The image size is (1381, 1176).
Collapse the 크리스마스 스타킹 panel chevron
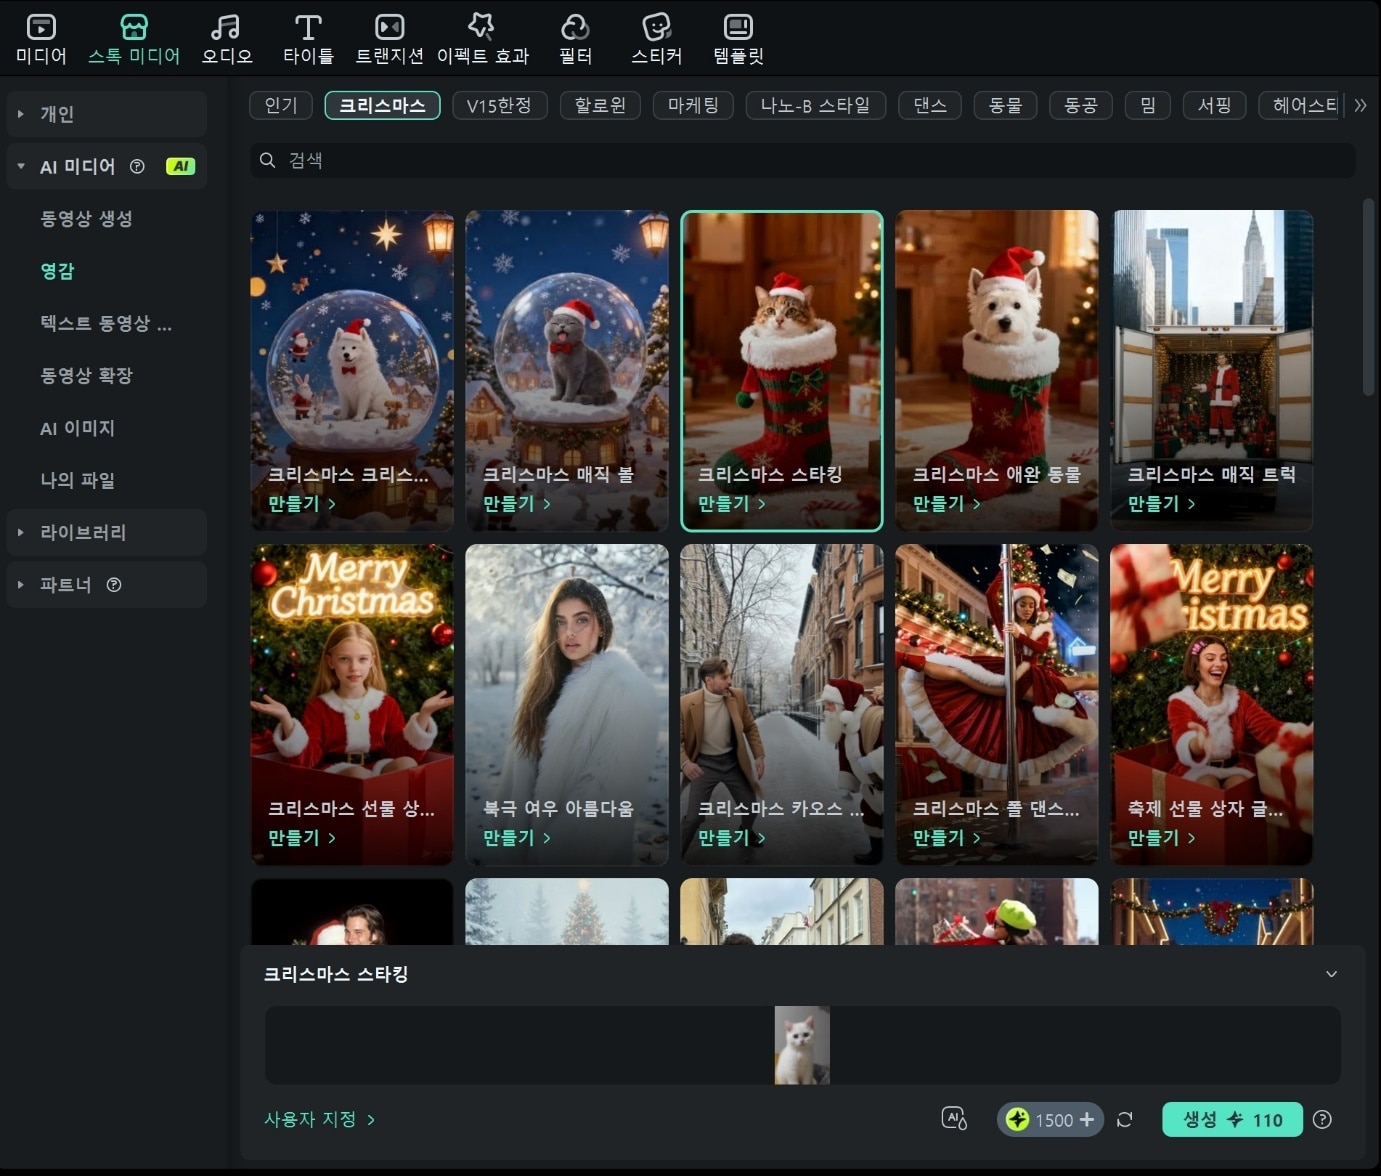1331,974
